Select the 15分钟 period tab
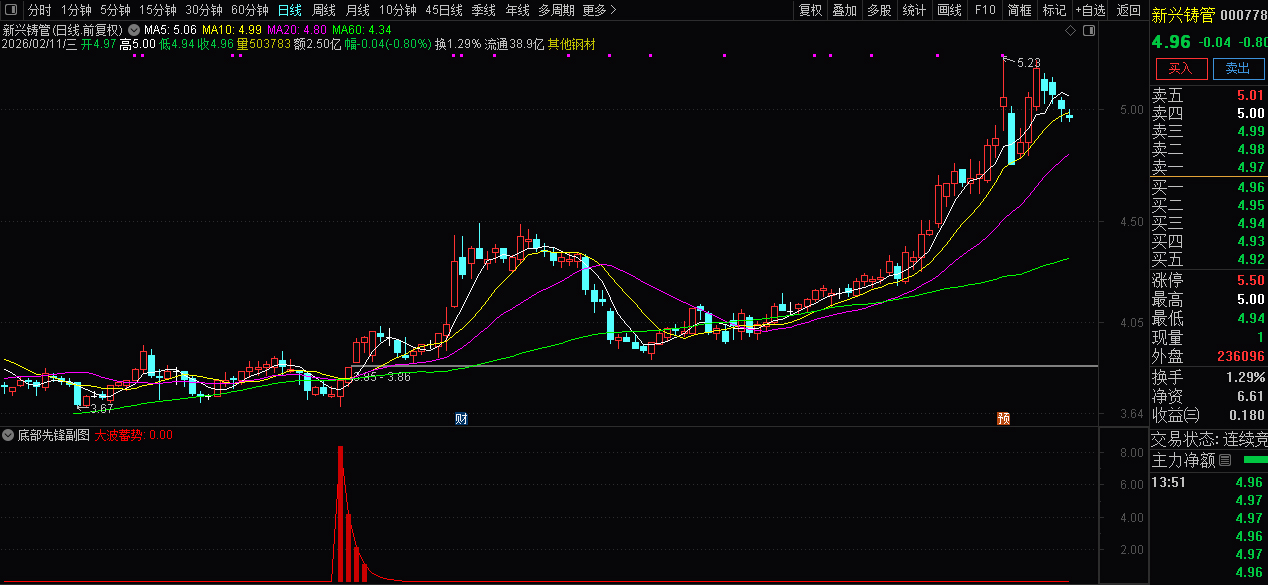This screenshot has height=585, width=1268. click(157, 10)
